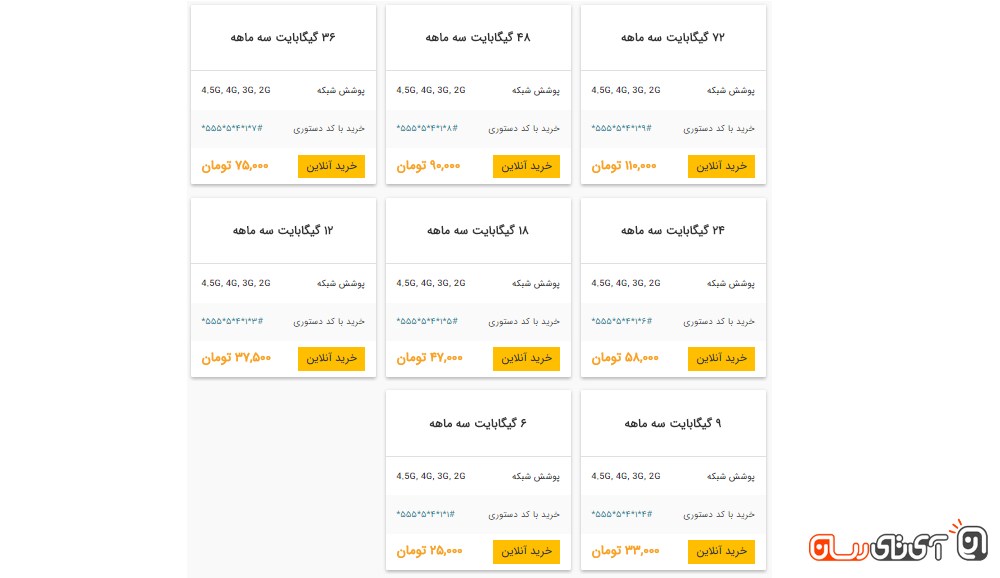The height and width of the screenshot is (578, 1000).
Task: Buy the 9 GB three-month package online
Action: tap(721, 551)
